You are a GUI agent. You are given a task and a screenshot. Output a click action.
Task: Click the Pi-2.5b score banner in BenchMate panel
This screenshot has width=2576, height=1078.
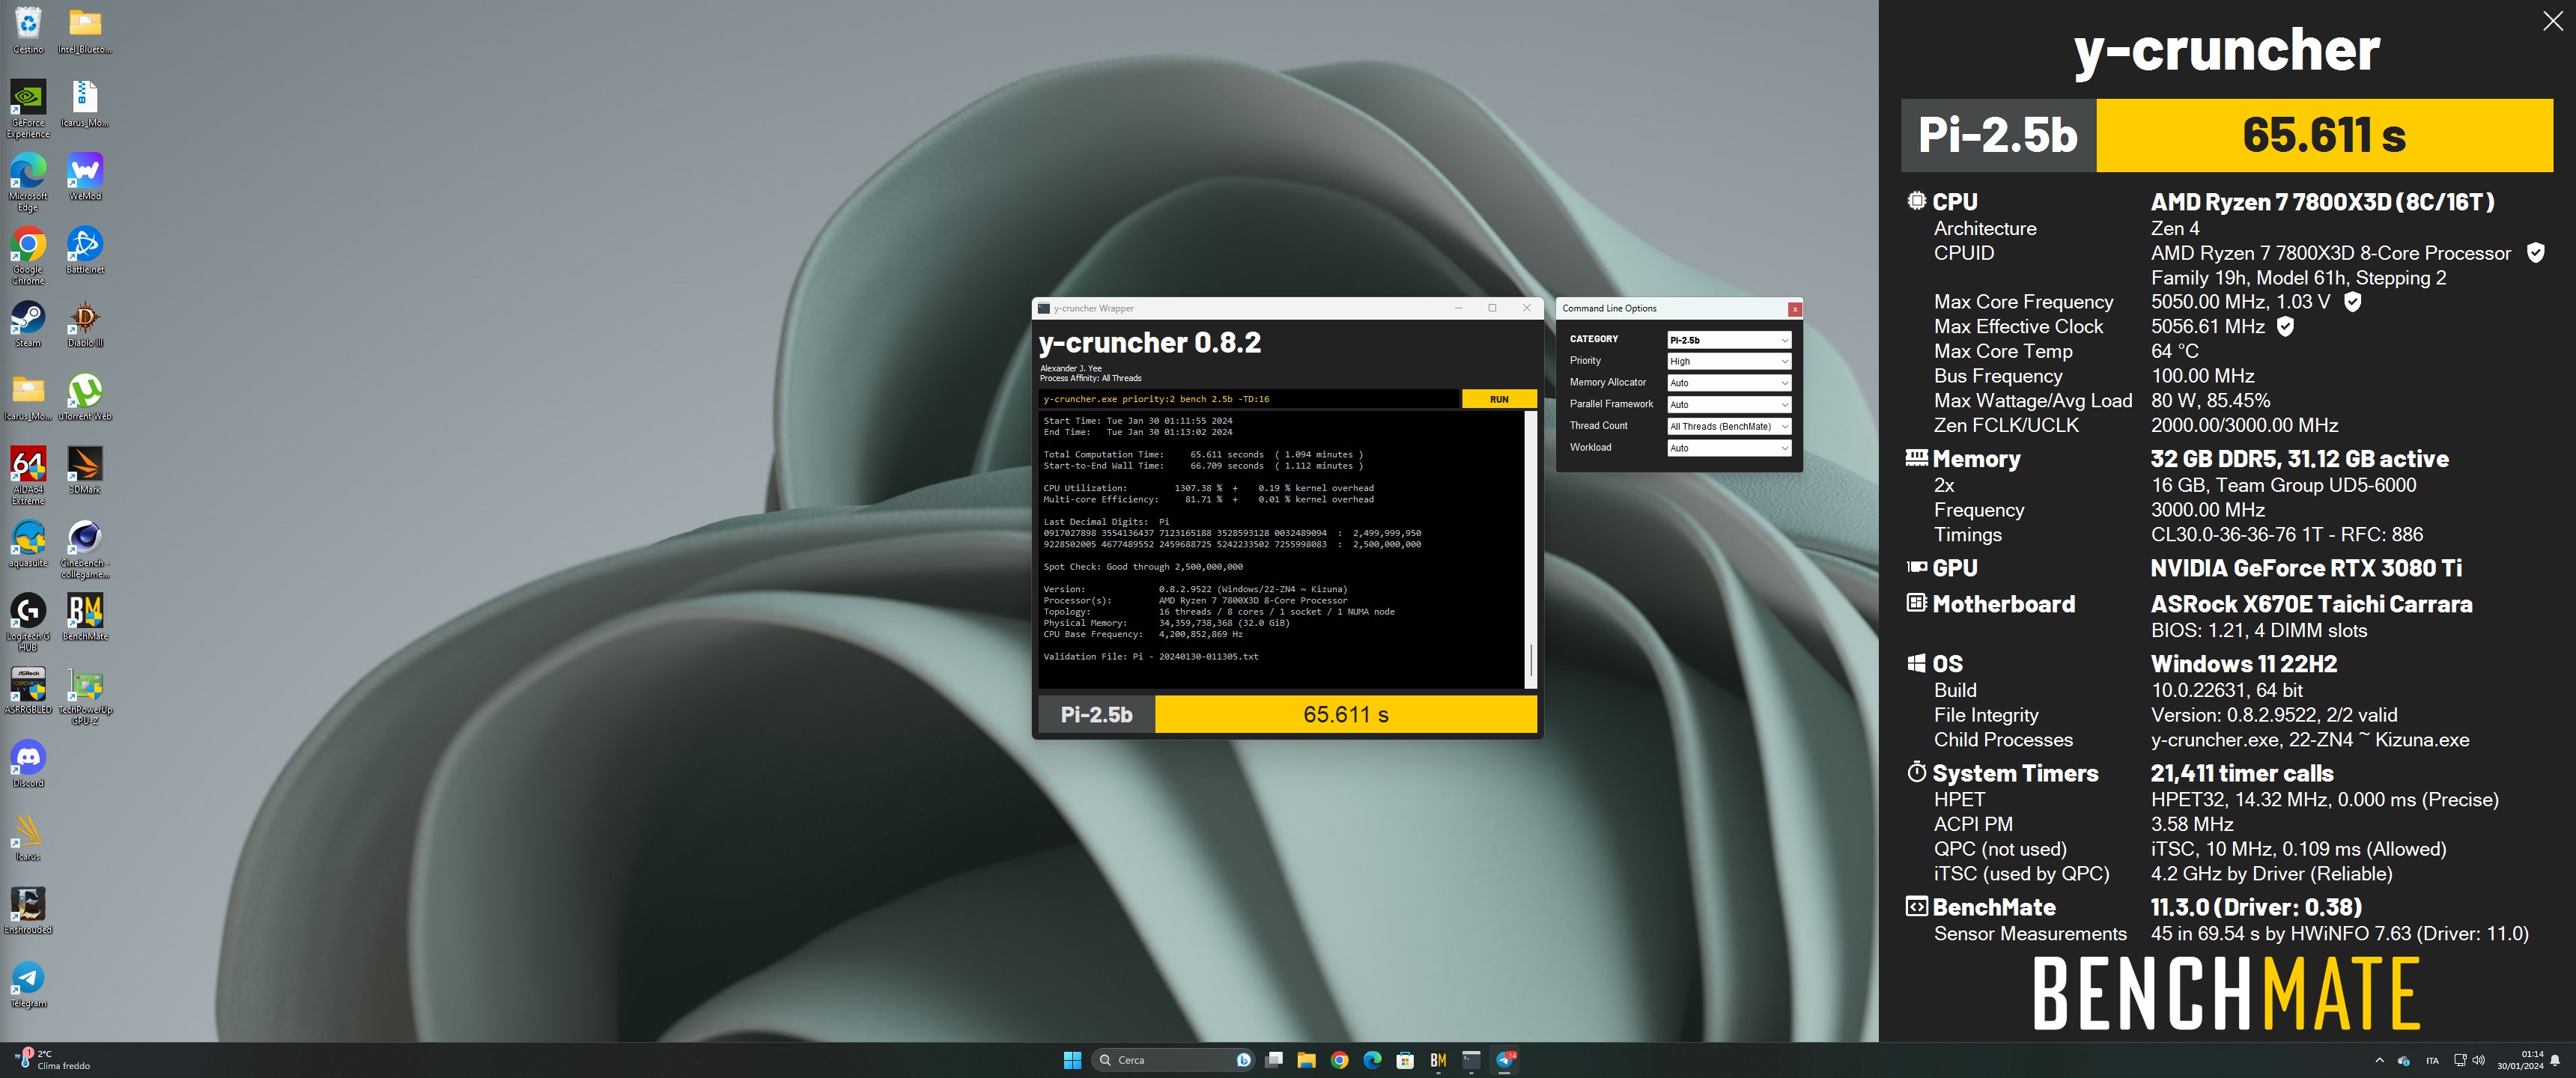click(x=2226, y=135)
